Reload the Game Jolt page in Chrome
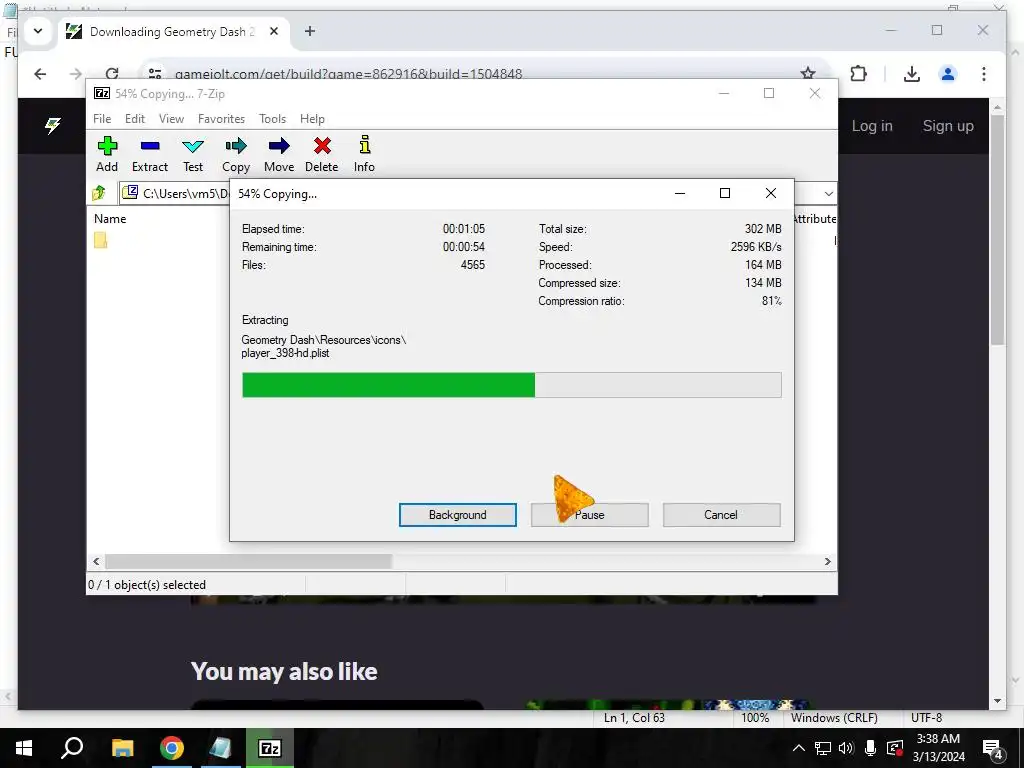This screenshot has width=1024, height=768. coord(112,74)
